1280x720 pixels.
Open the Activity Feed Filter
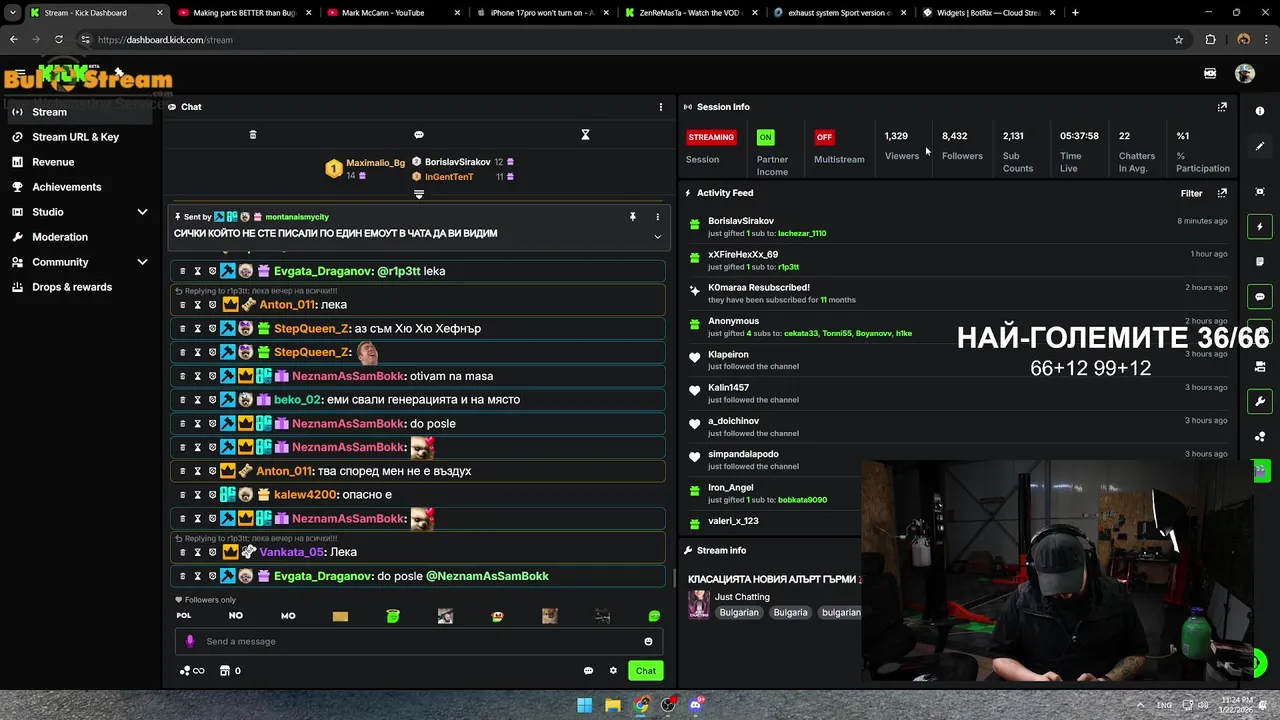1191,193
